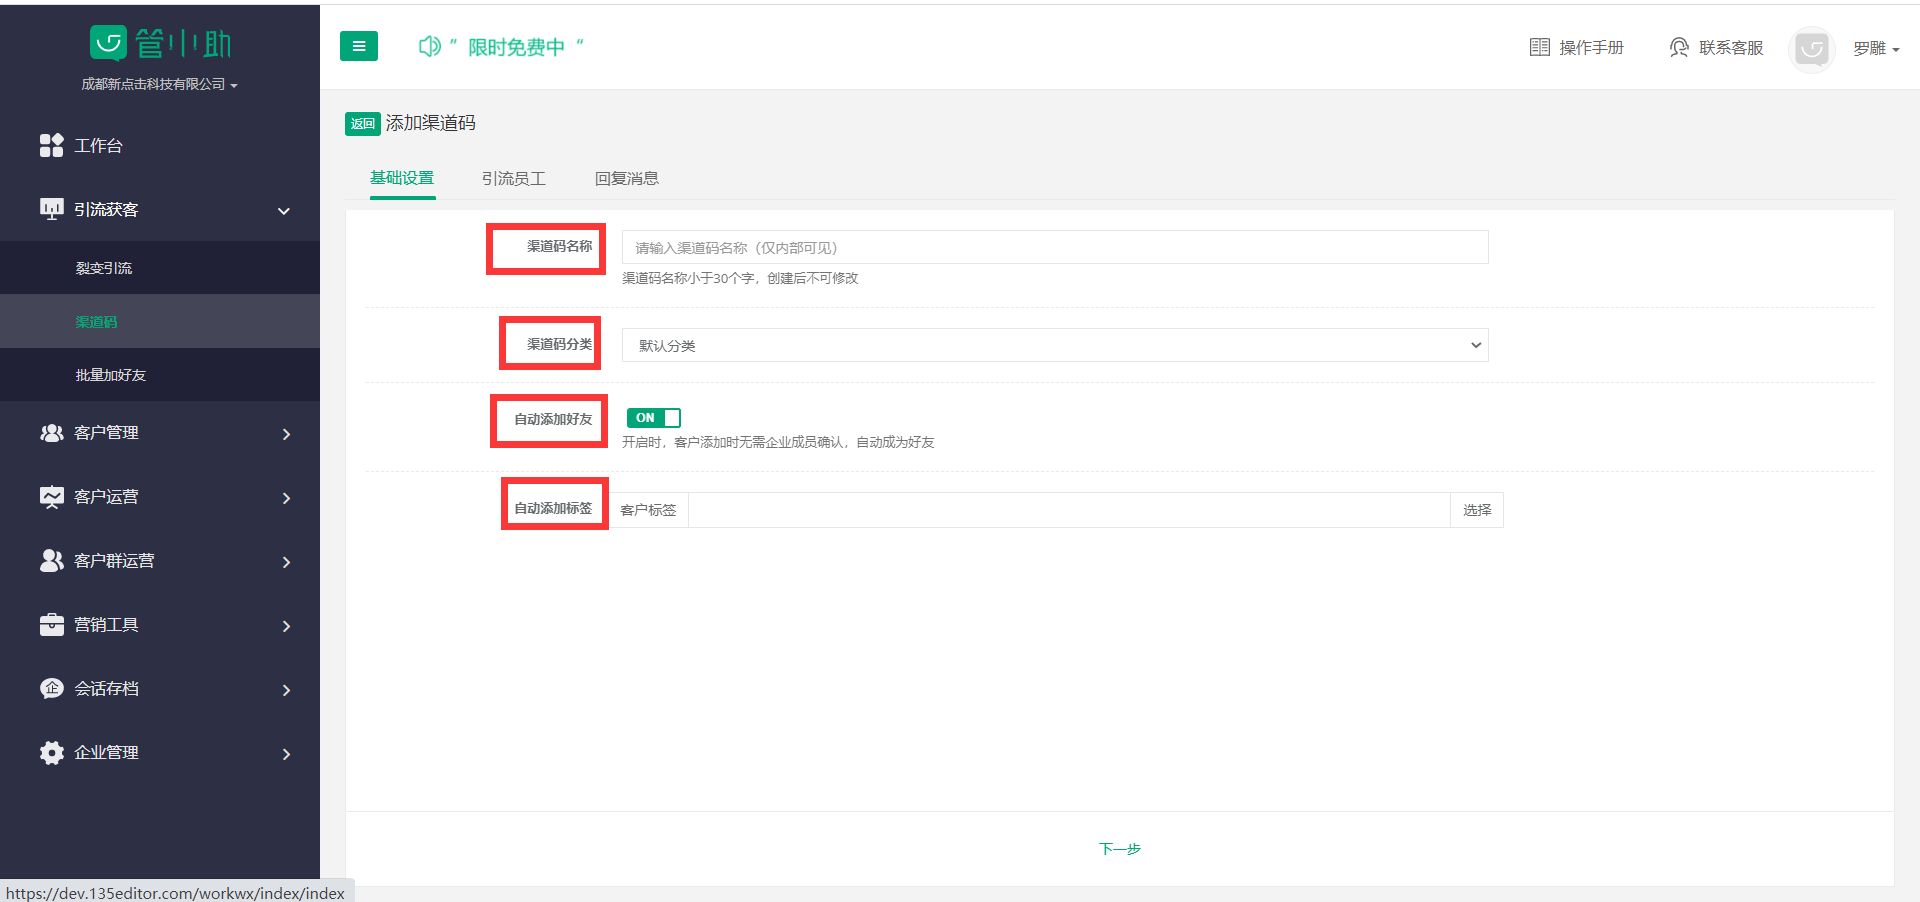Click the 管小助 logo
This screenshot has height=902, width=1920.
[160, 43]
